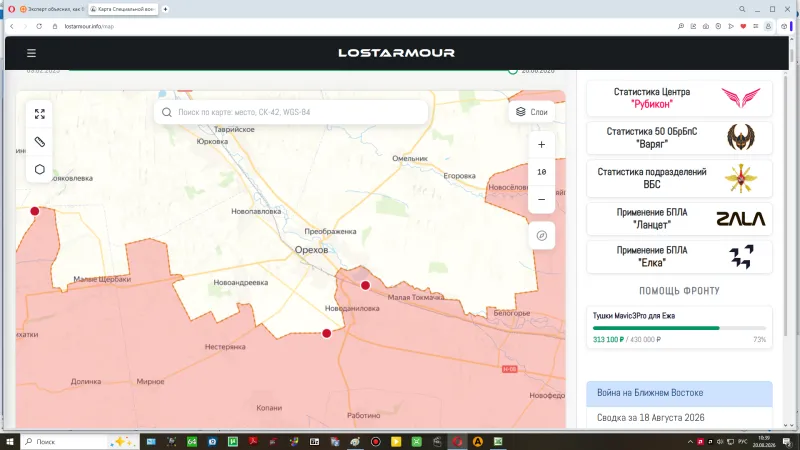Open the profile account icon

(768, 26)
